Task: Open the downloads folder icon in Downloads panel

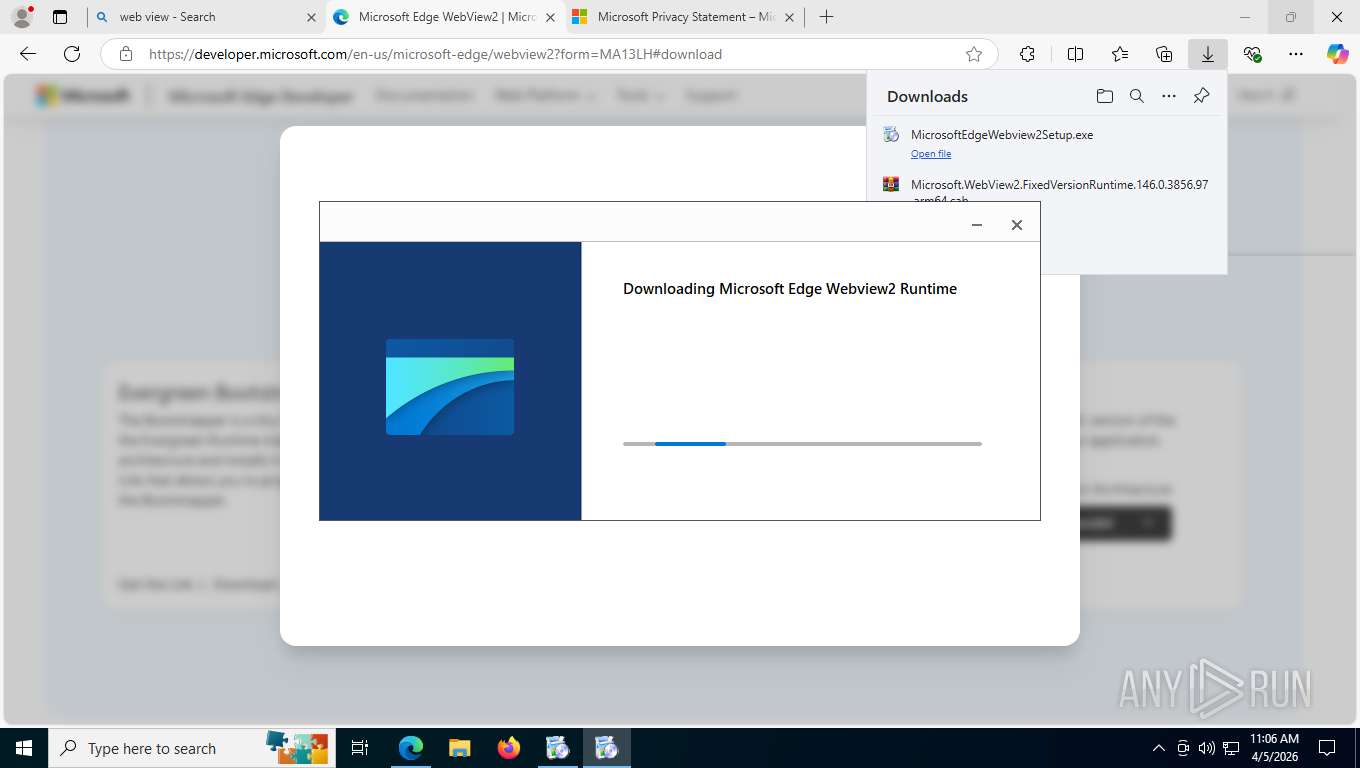Action: coord(1104,96)
